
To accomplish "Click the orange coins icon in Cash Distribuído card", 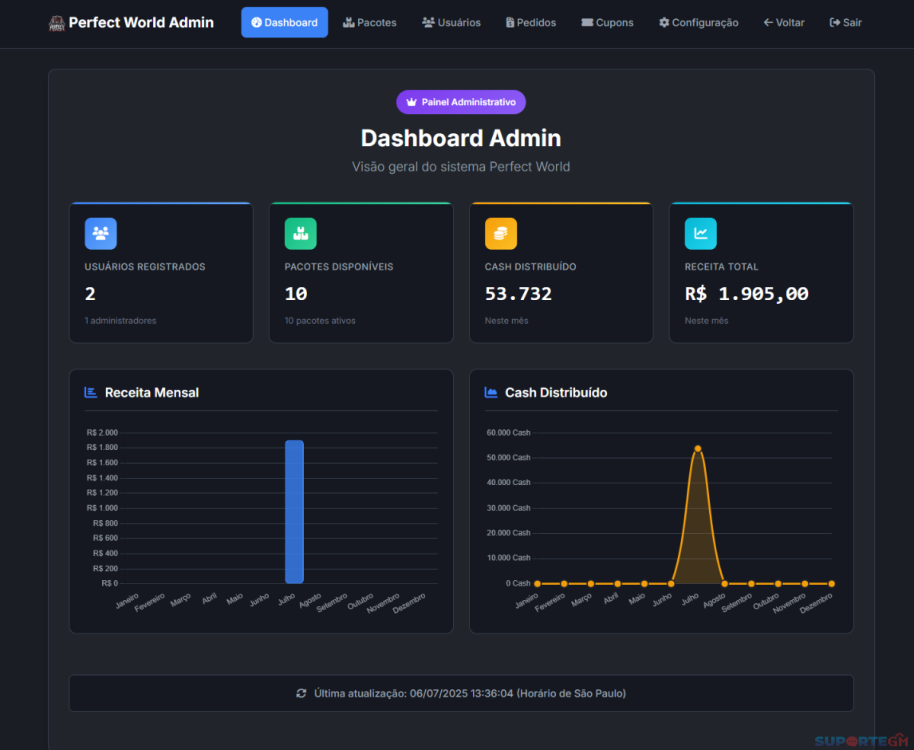I will (501, 233).
